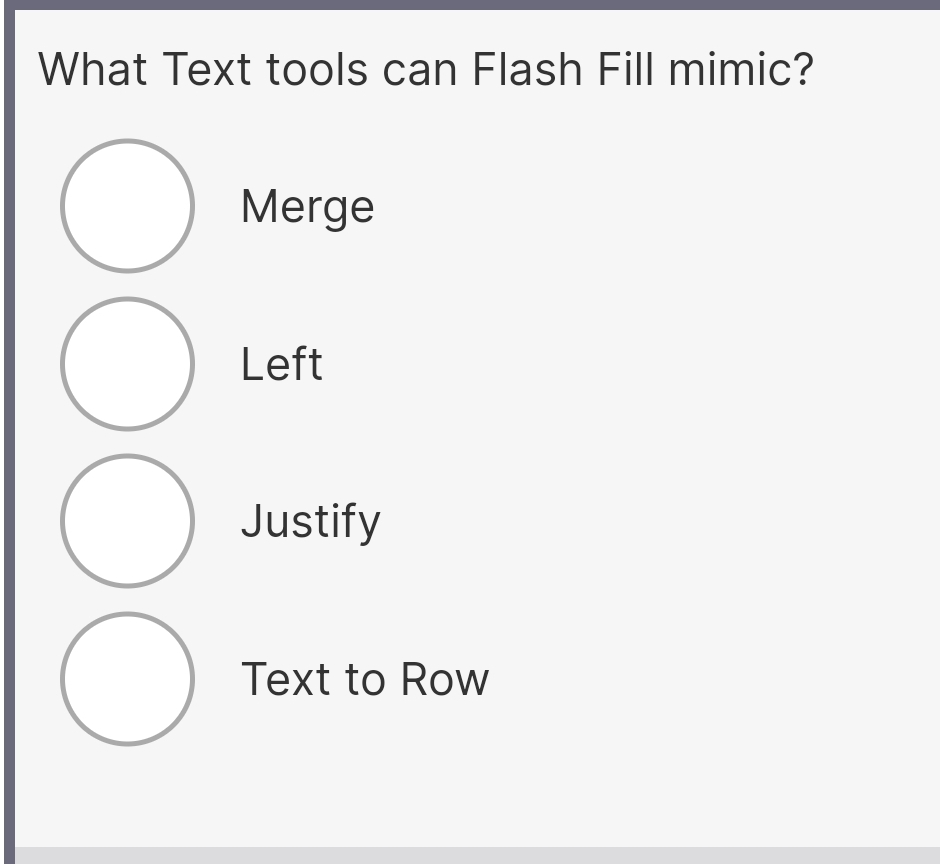Click the Text to Row answer label

365,678
